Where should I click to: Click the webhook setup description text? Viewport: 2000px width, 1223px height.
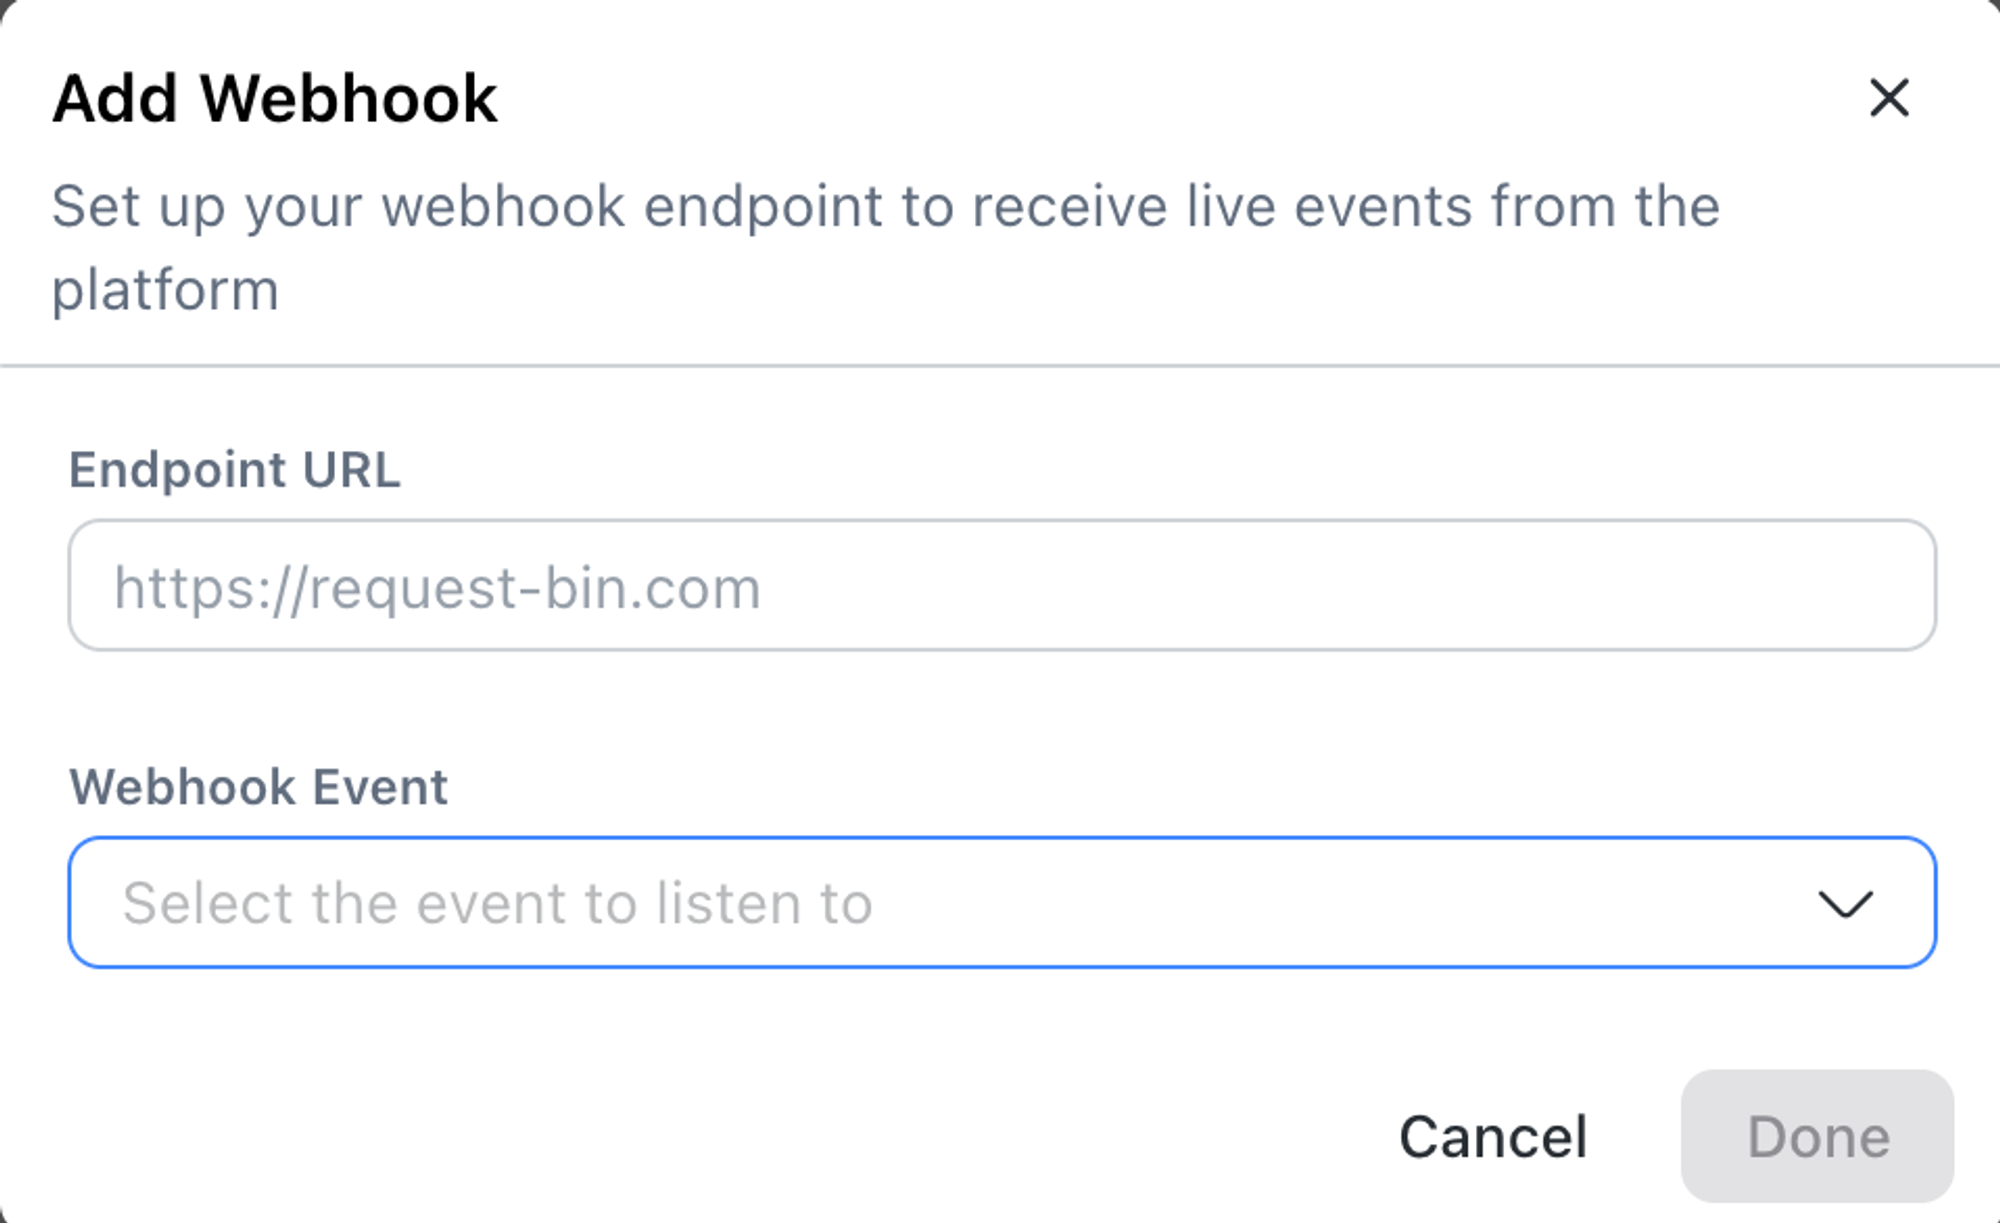tap(885, 207)
